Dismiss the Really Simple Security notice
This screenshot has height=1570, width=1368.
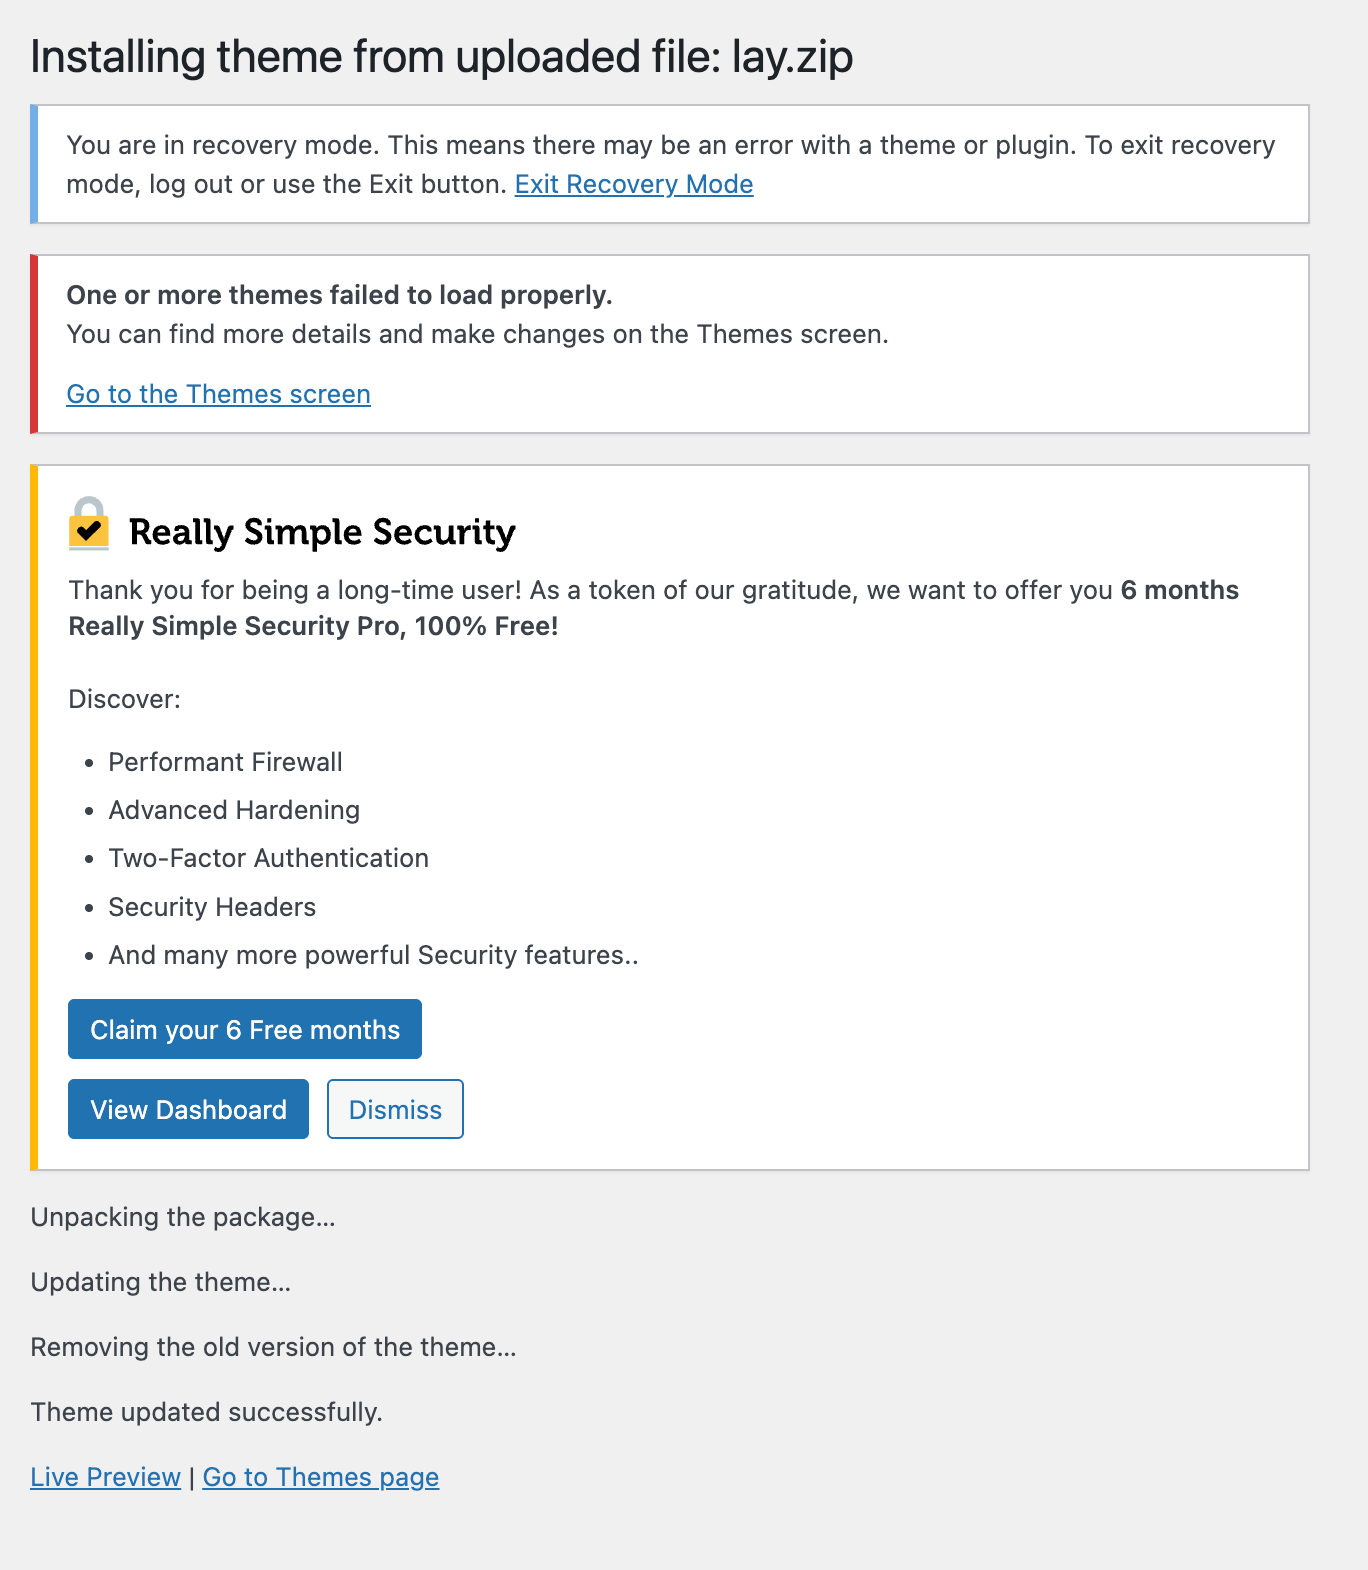[x=395, y=1109]
